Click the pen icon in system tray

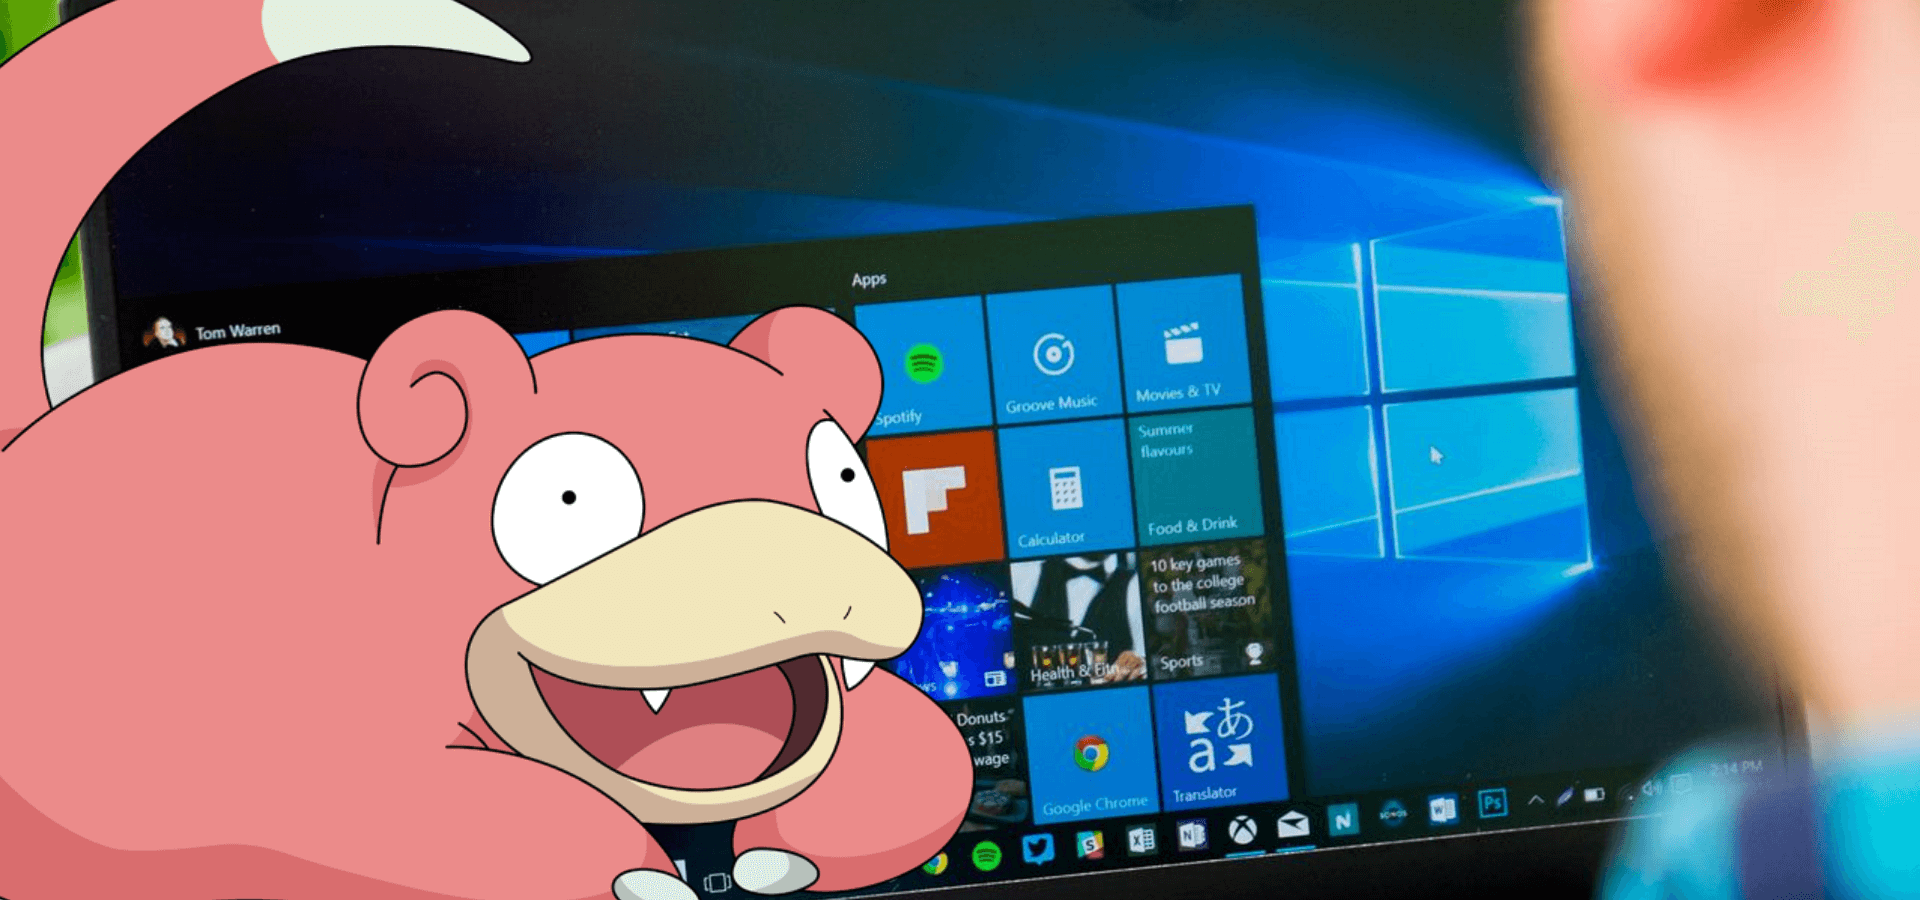[1565, 796]
